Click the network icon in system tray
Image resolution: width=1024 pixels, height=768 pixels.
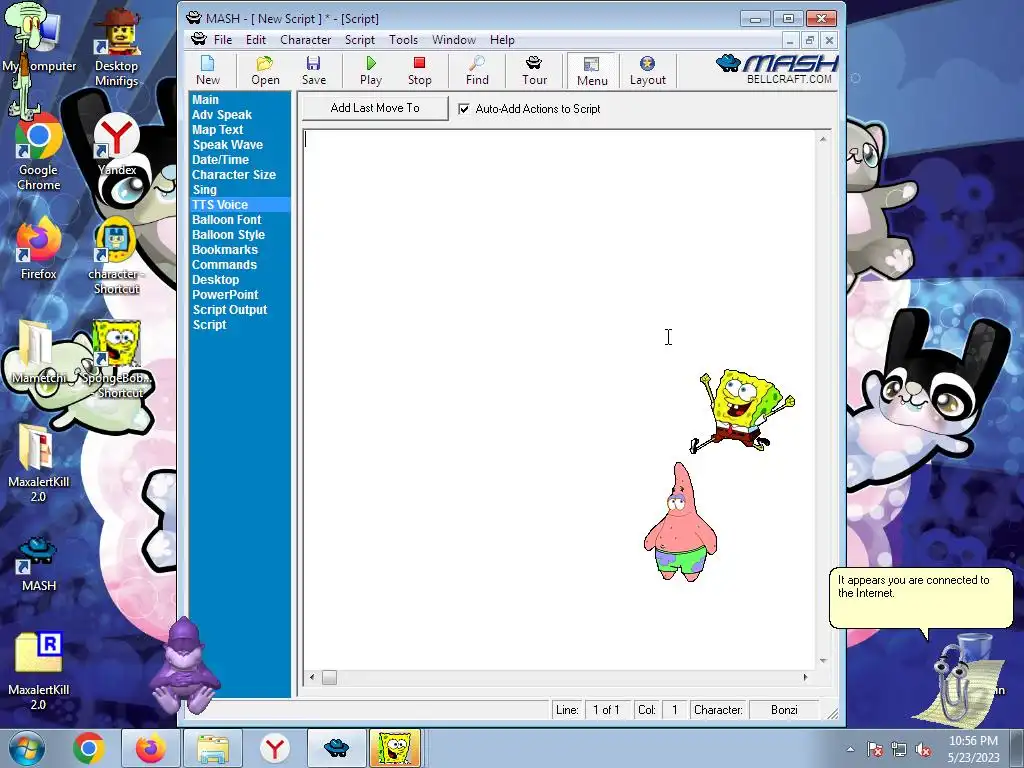(899, 750)
